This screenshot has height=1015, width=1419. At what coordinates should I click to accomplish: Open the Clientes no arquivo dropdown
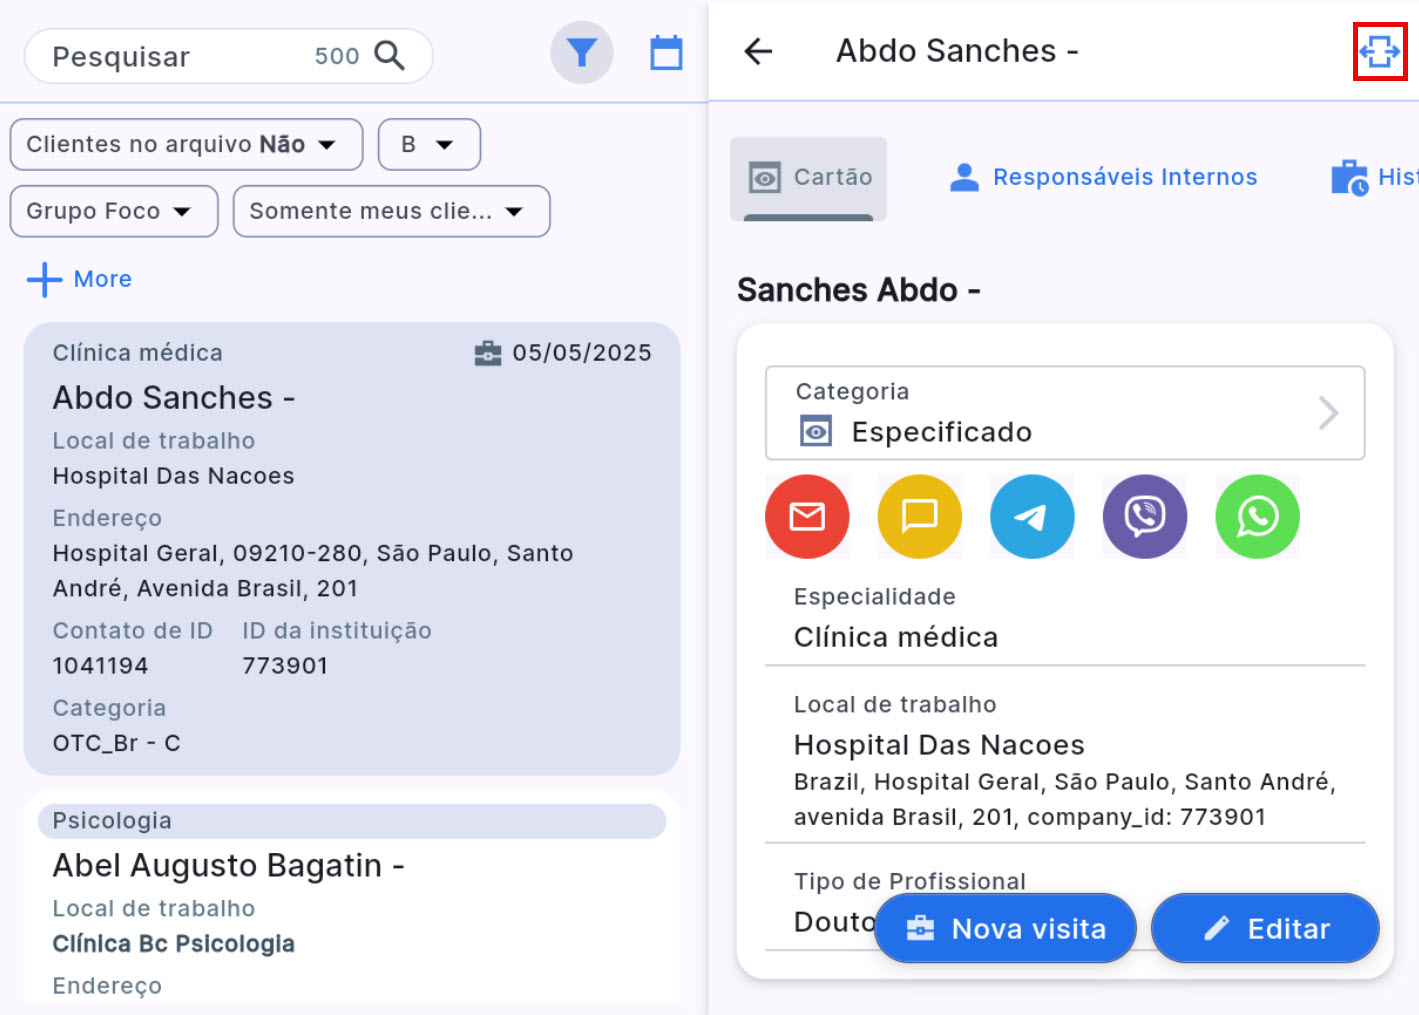point(186,145)
